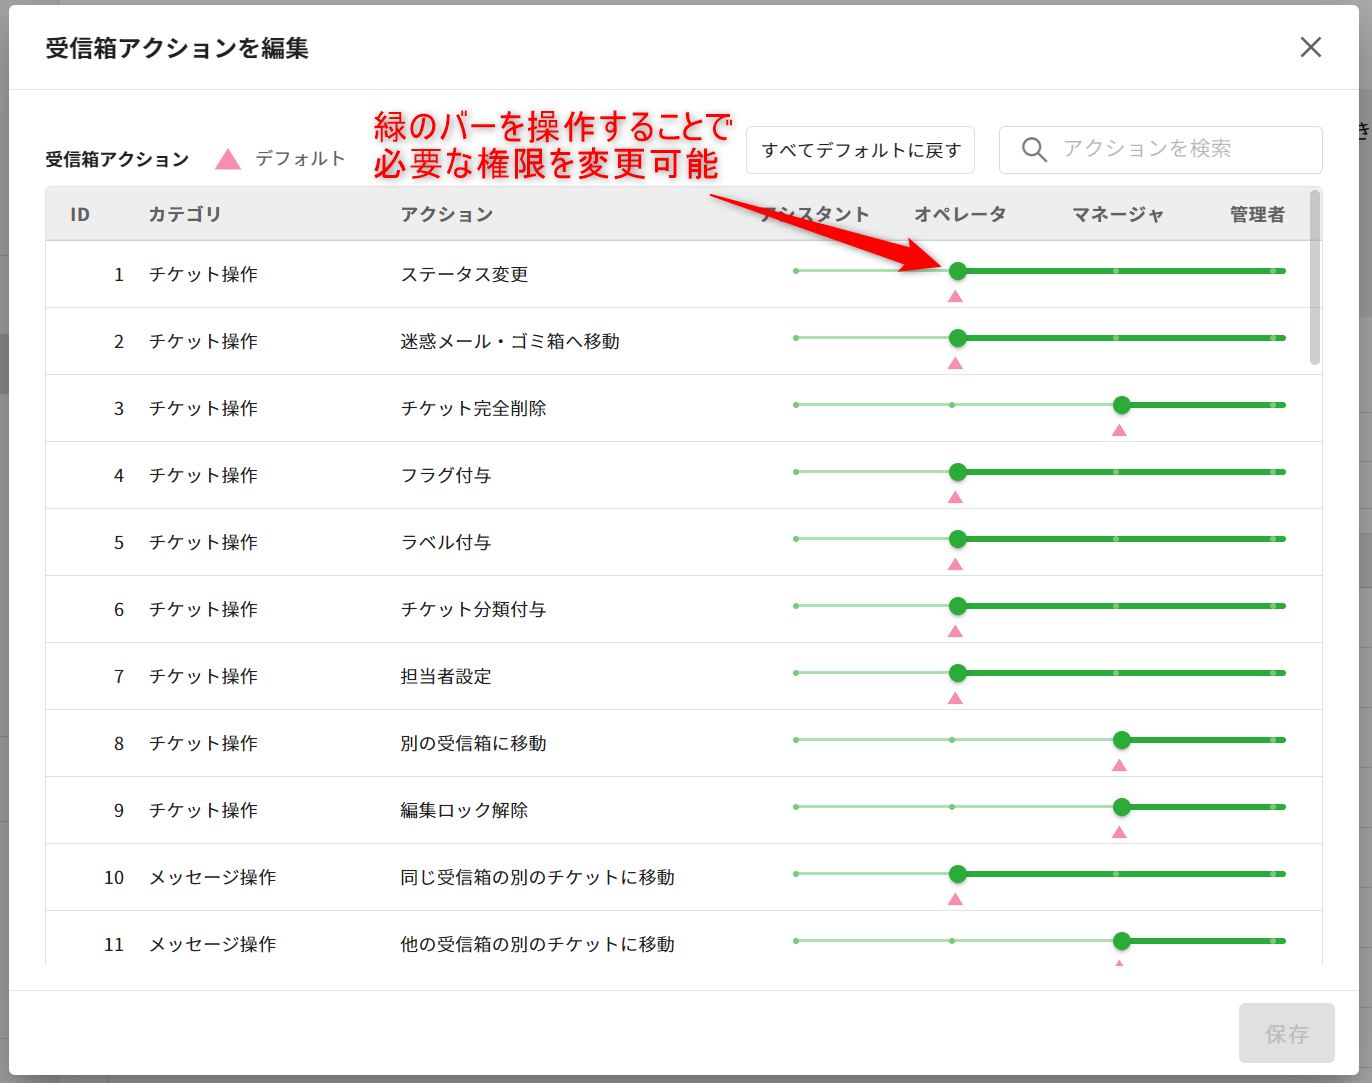The width and height of the screenshot is (1372, 1083).
Task: Click the slider handle for ステータス変更
Action: (957, 271)
